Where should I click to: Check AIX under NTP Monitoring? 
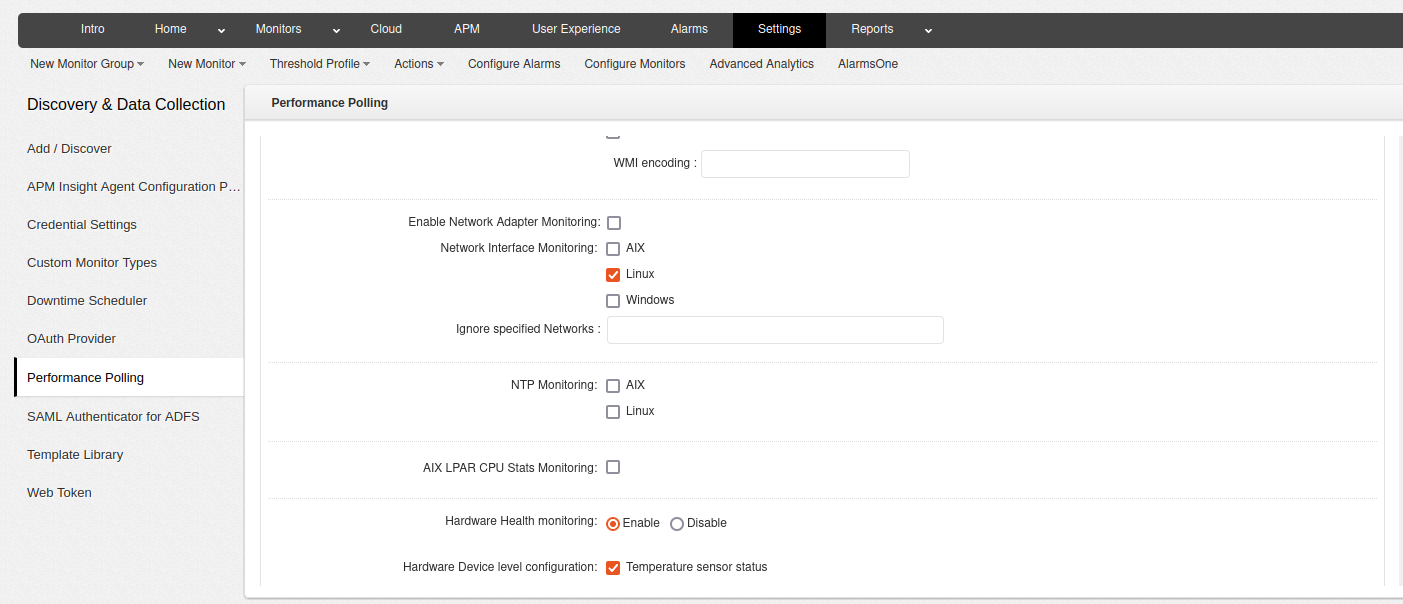pos(614,386)
